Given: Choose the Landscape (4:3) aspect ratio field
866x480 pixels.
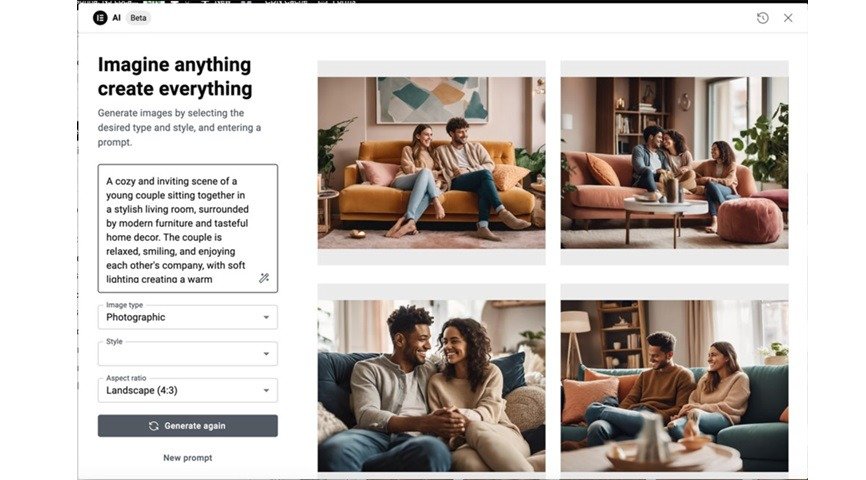Looking at the screenshot, I should click(188, 391).
